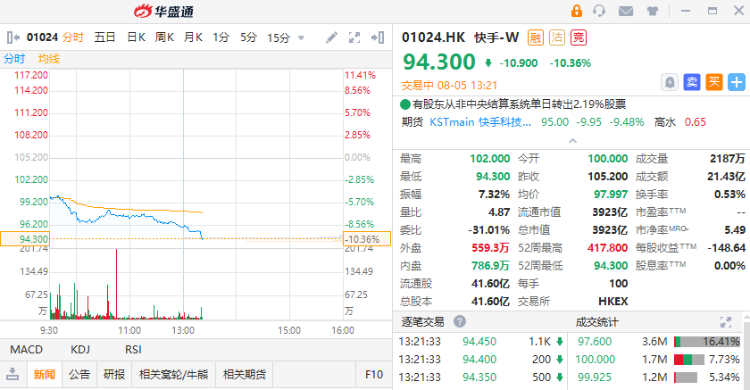750x390 pixels.
Task: Click the 97.600 volume distribution bar
Action: coord(707,342)
